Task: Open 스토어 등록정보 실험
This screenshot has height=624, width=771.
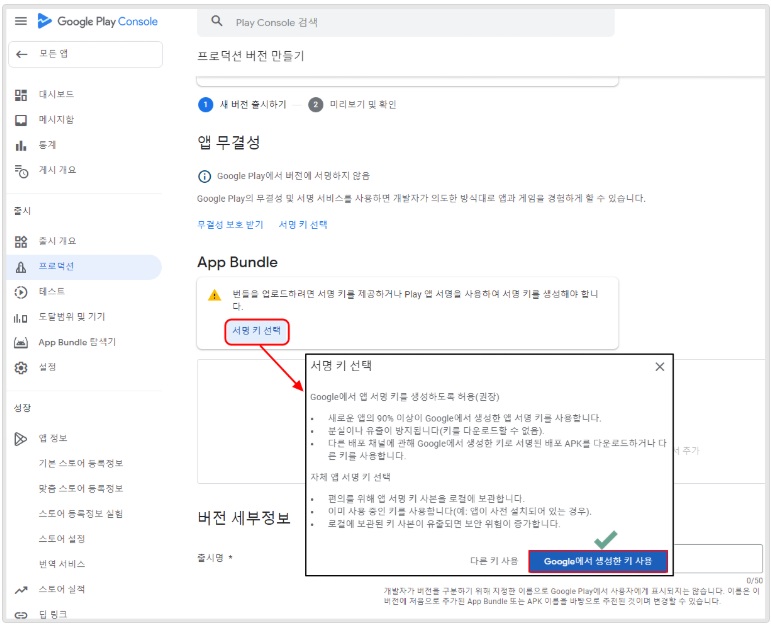Action: coord(81,514)
